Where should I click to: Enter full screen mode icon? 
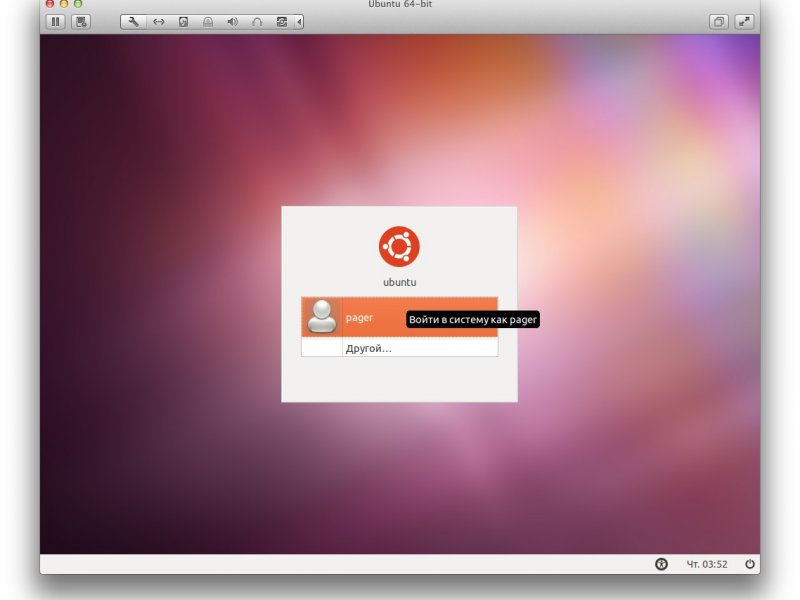[x=744, y=22]
